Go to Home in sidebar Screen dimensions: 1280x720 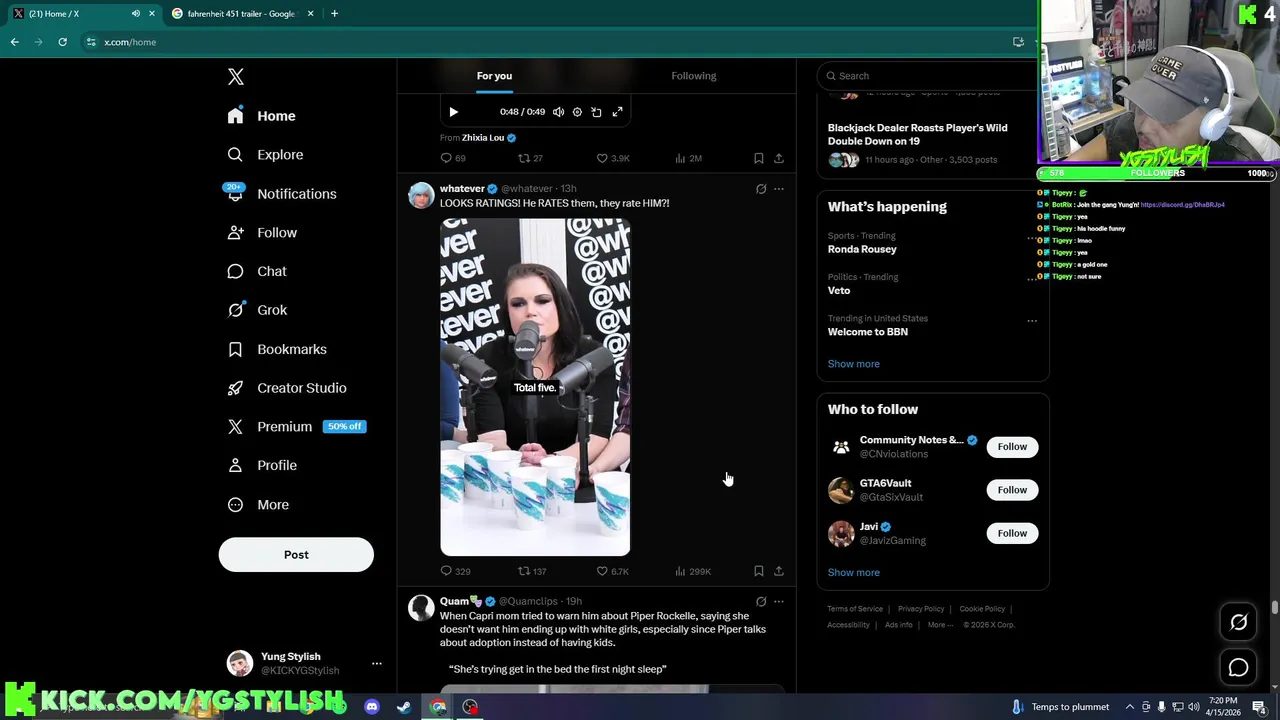tap(261, 116)
